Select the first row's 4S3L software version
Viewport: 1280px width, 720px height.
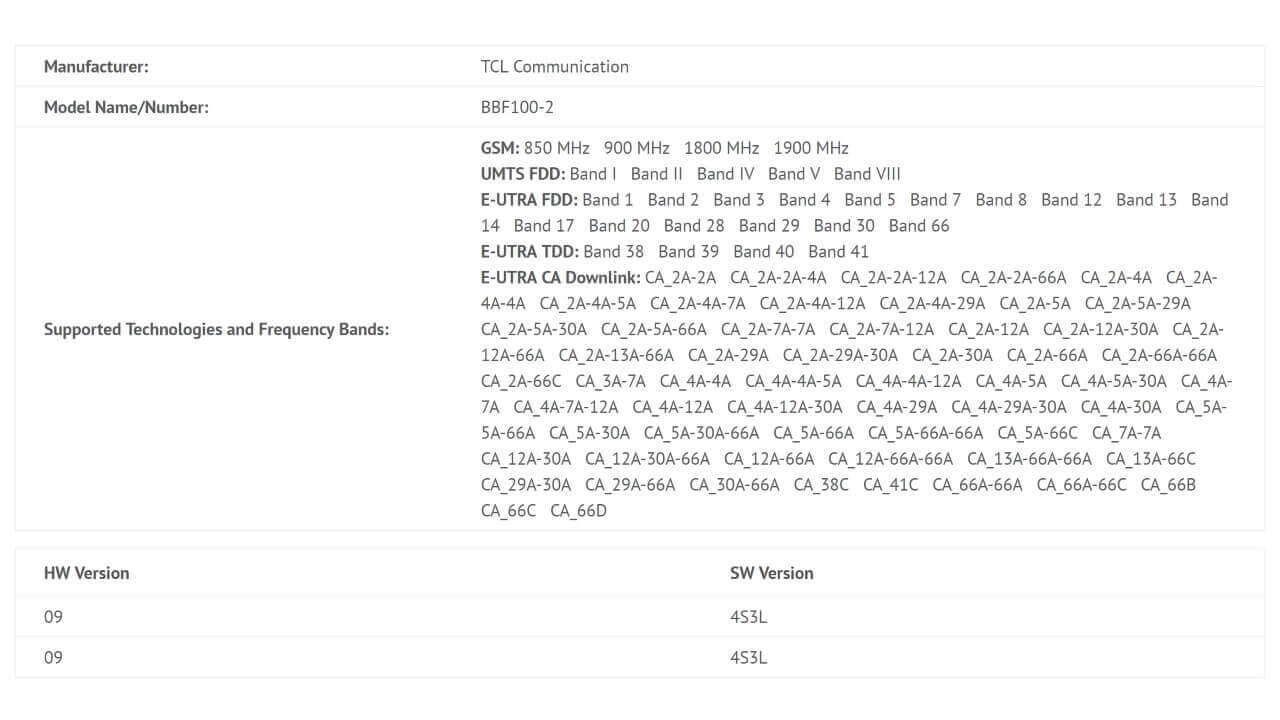pos(748,617)
